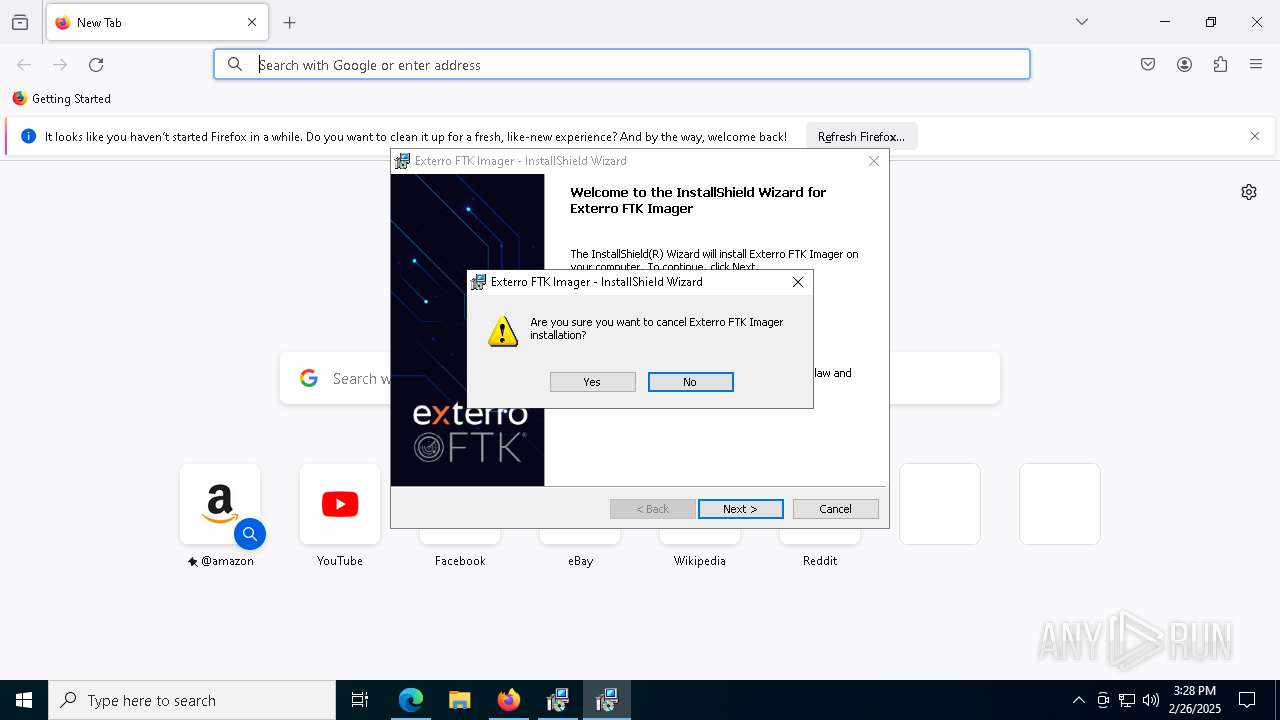Screen dimensions: 1280x720
Task: Click the Firefox address bar
Action: 621,65
